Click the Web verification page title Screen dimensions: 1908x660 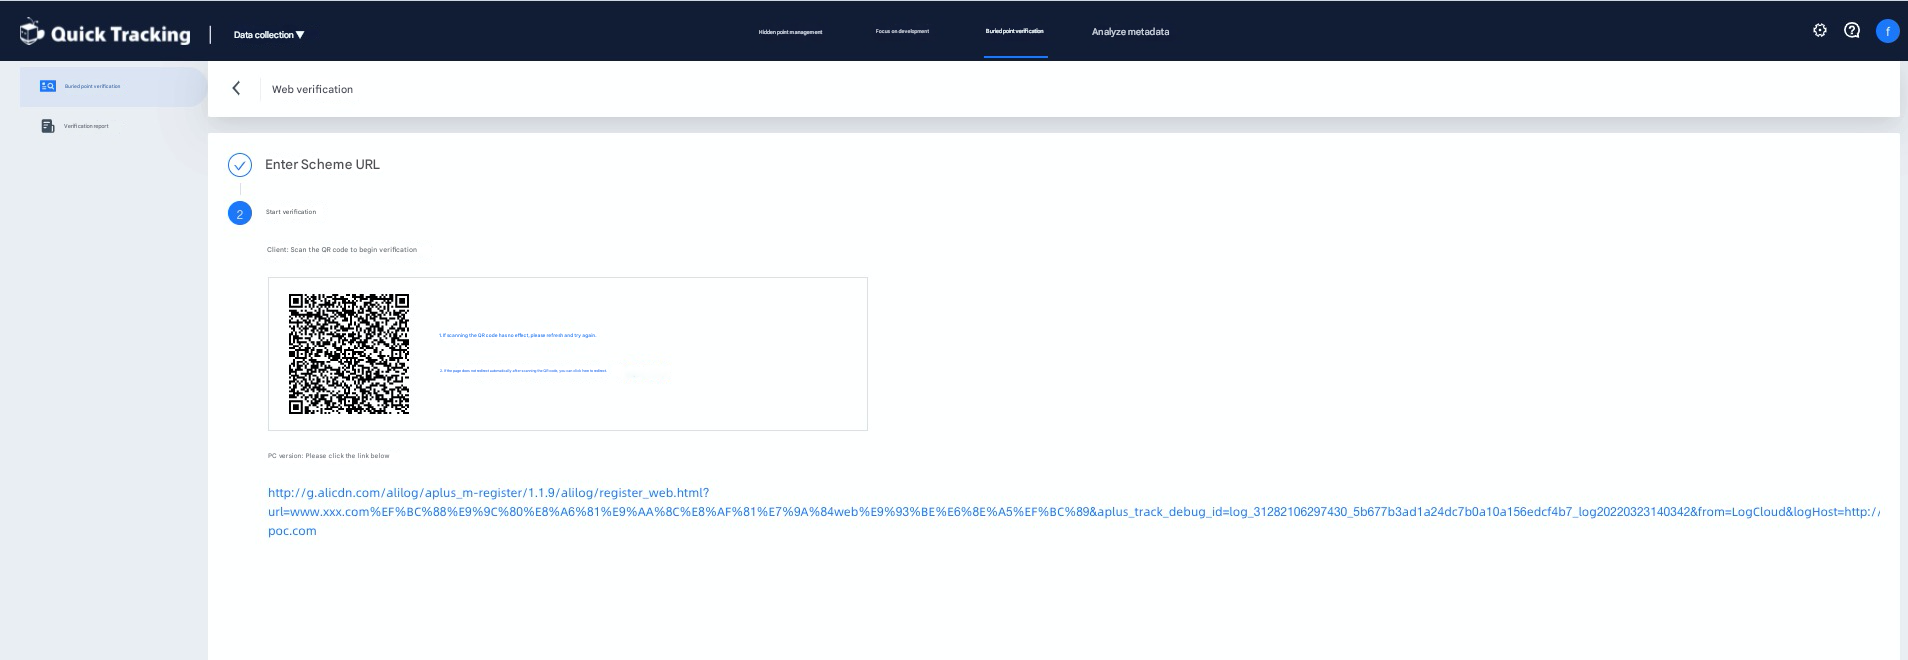[312, 89]
